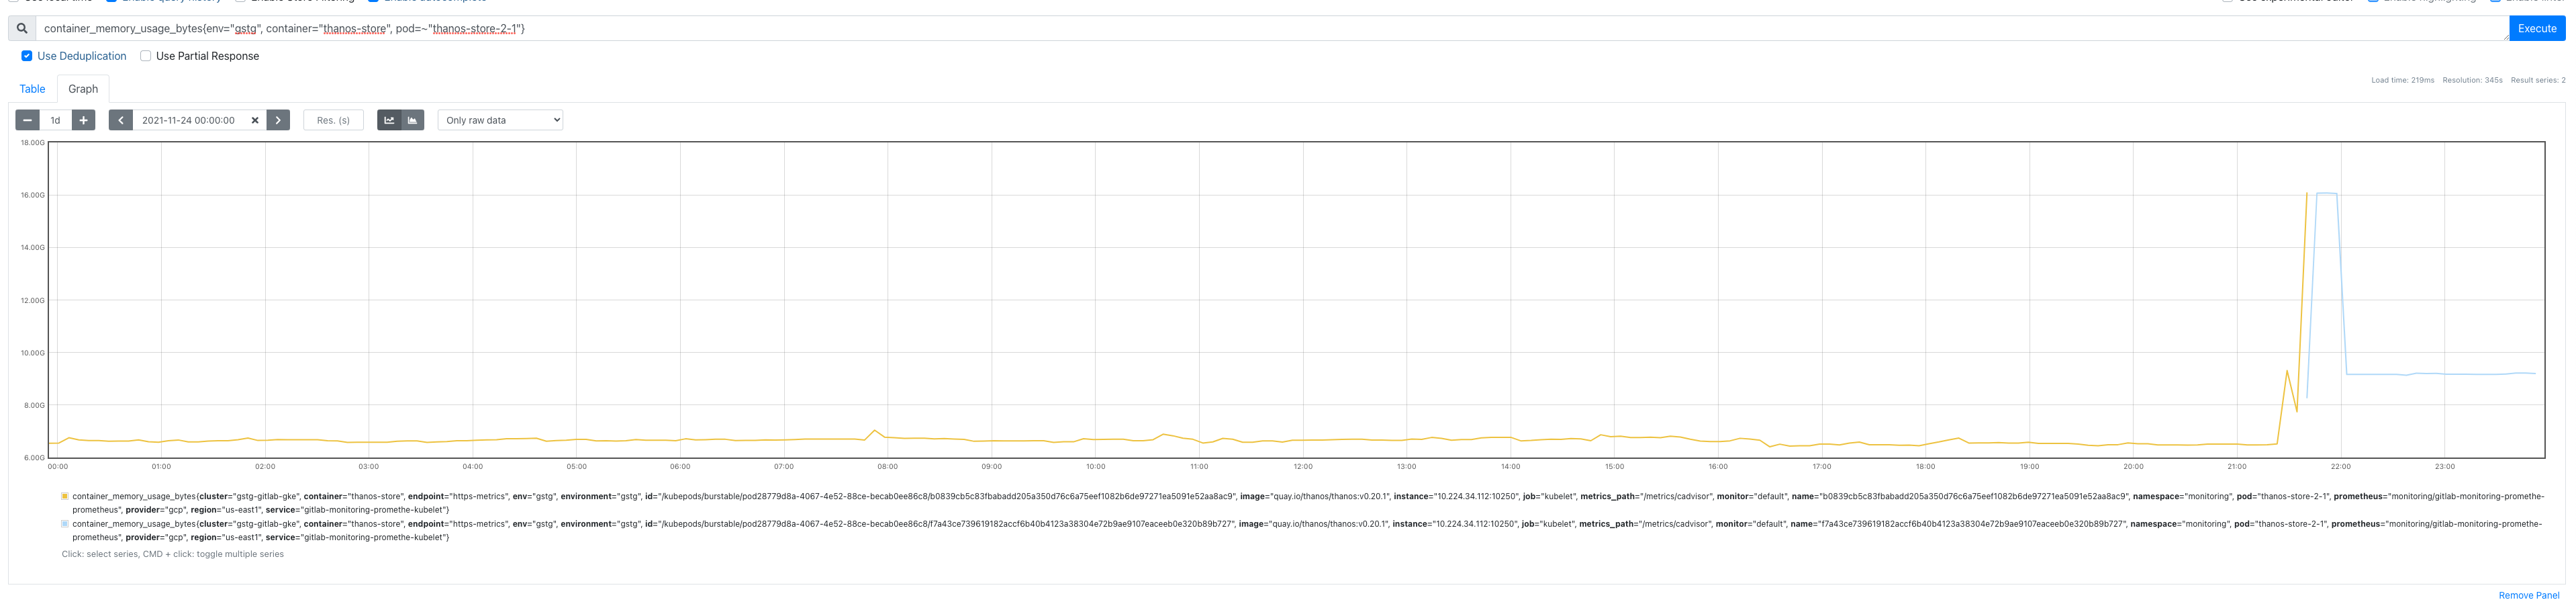
Task: Clear the end time value
Action: (x=255, y=120)
